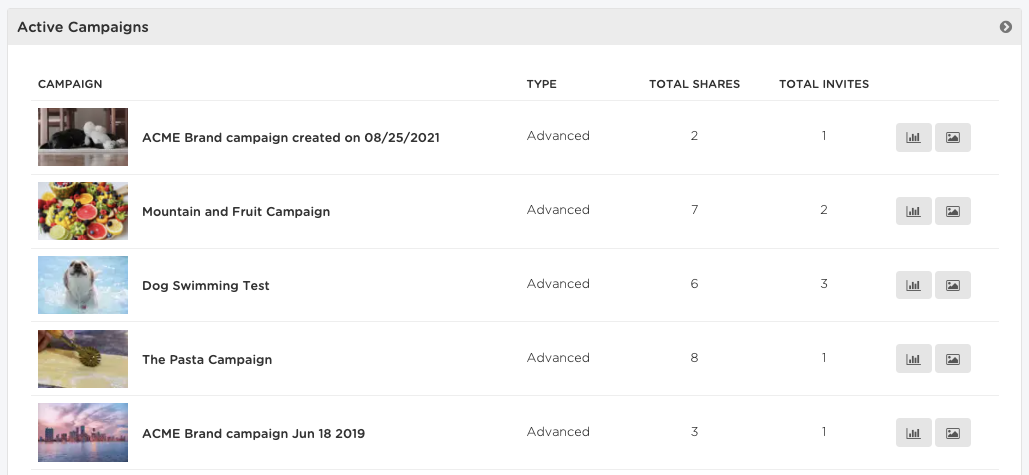Screen dimensions: 1029x475
Task: Click total invites value 1 for ACME 08/25/2021
Action: (824, 136)
